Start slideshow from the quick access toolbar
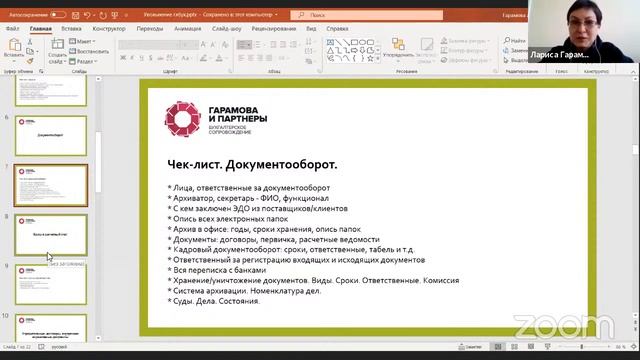Viewport: 640px width, 360px height. tap(115, 15)
